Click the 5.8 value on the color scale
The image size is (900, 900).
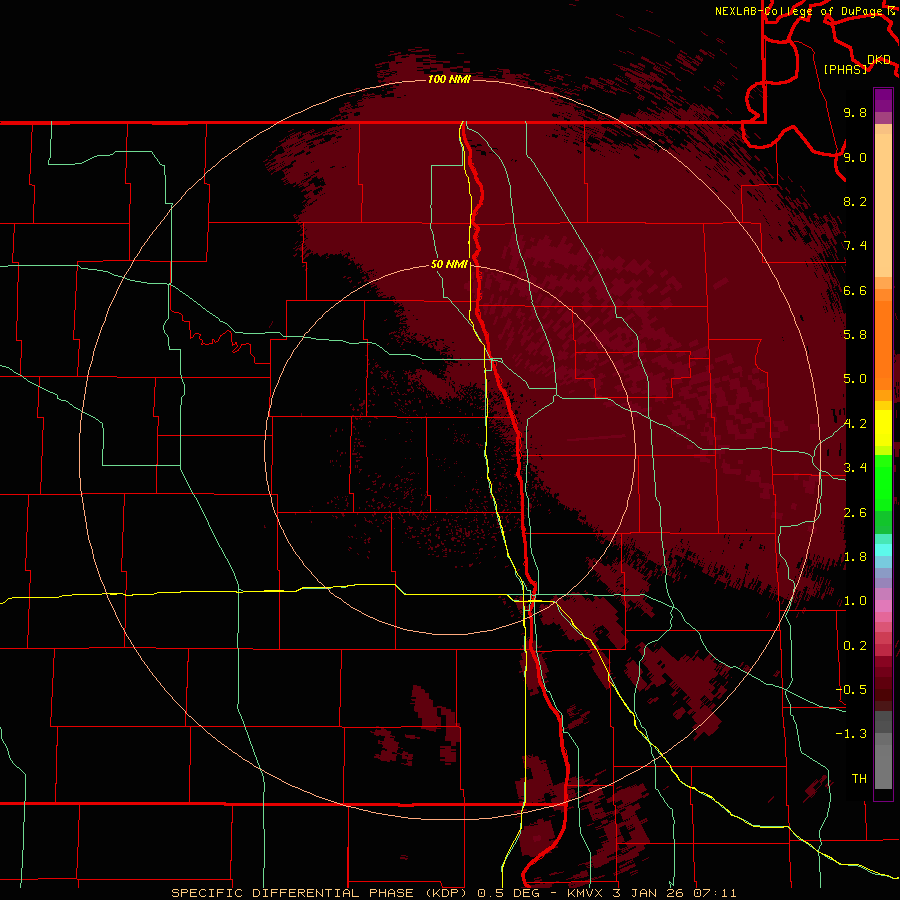855,335
